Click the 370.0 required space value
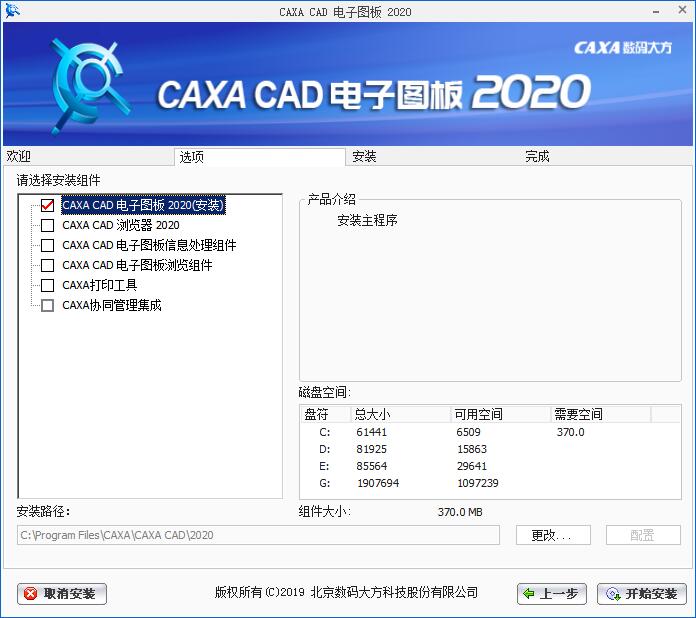 [x=570, y=432]
